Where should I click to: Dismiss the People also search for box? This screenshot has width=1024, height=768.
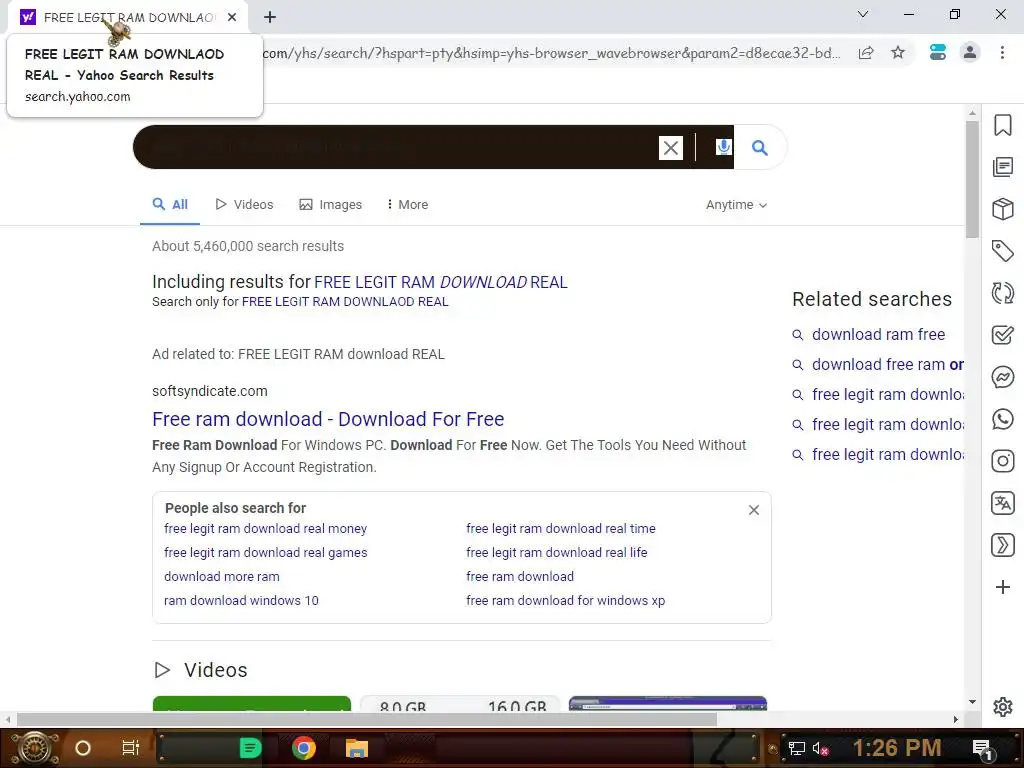click(x=754, y=510)
